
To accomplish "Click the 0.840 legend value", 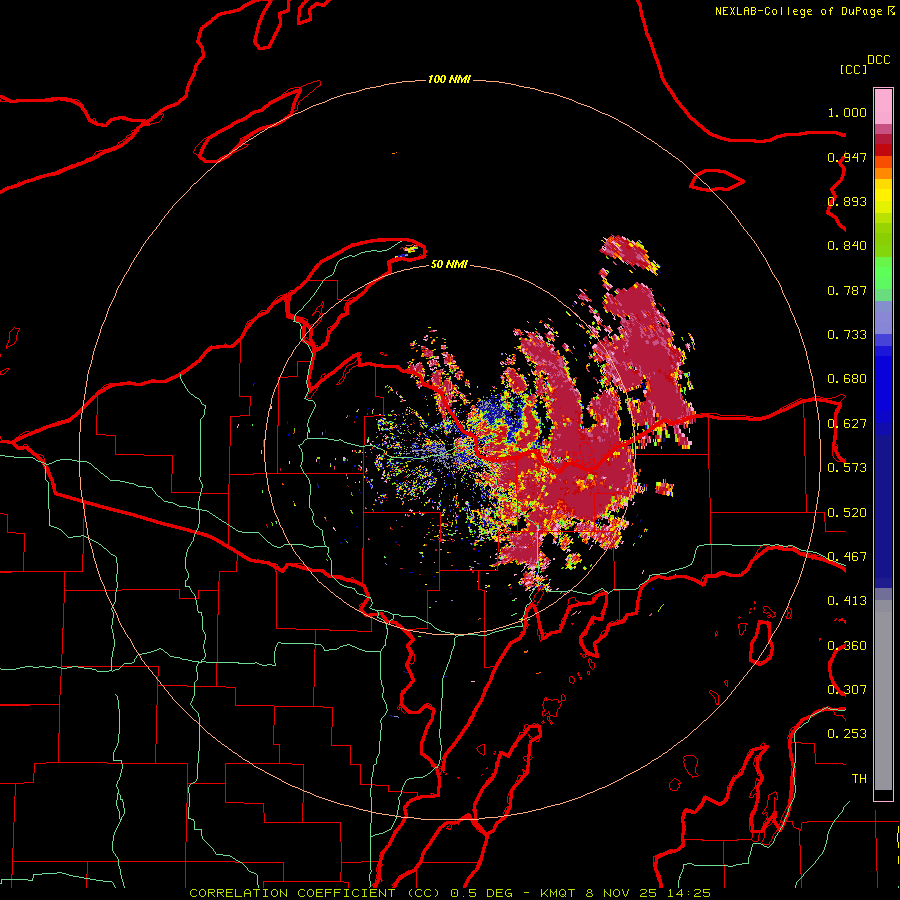I will coord(847,246).
